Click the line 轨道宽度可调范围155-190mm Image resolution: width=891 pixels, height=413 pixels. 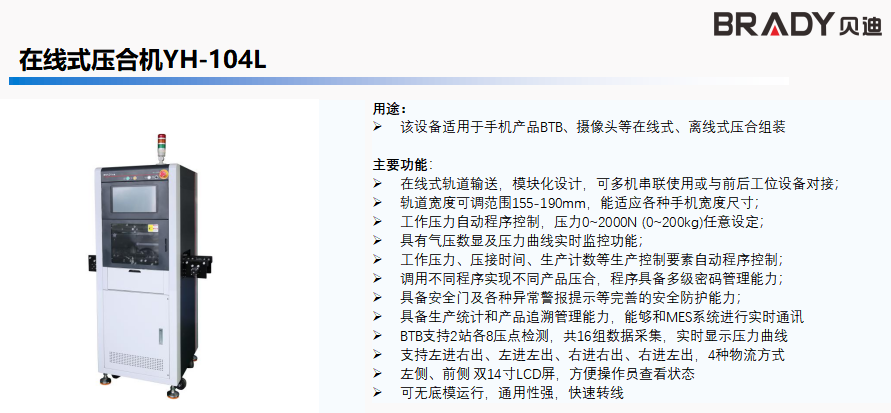580,203
